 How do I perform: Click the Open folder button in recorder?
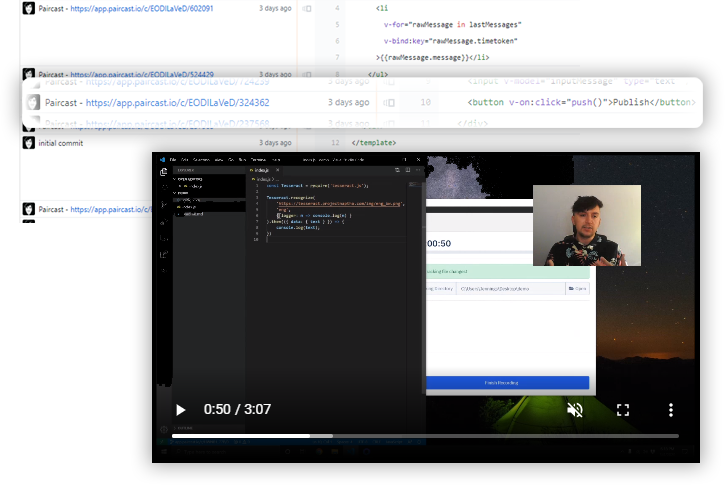[577, 288]
